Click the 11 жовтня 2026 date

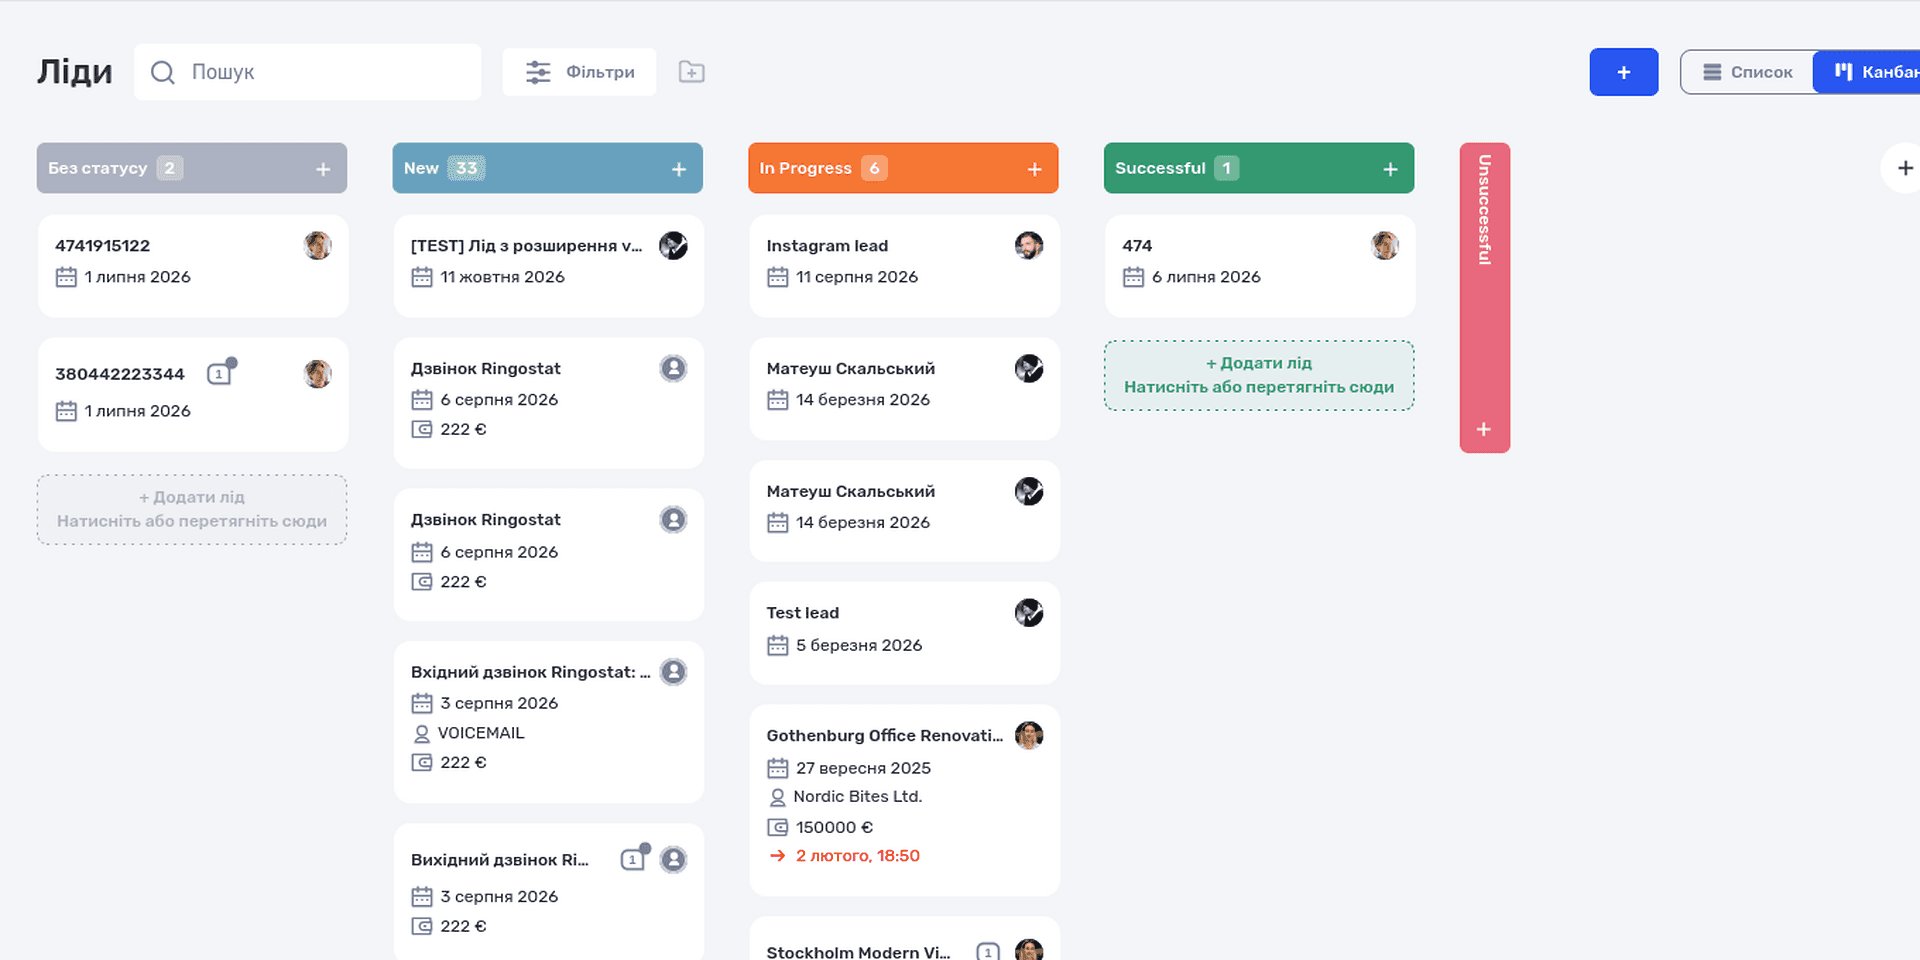[x=502, y=277]
